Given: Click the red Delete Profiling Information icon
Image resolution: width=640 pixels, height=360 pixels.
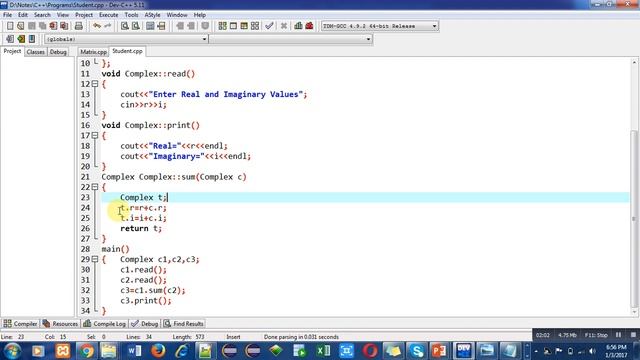Looking at the screenshot, I should pyautogui.click(x=309, y=26).
